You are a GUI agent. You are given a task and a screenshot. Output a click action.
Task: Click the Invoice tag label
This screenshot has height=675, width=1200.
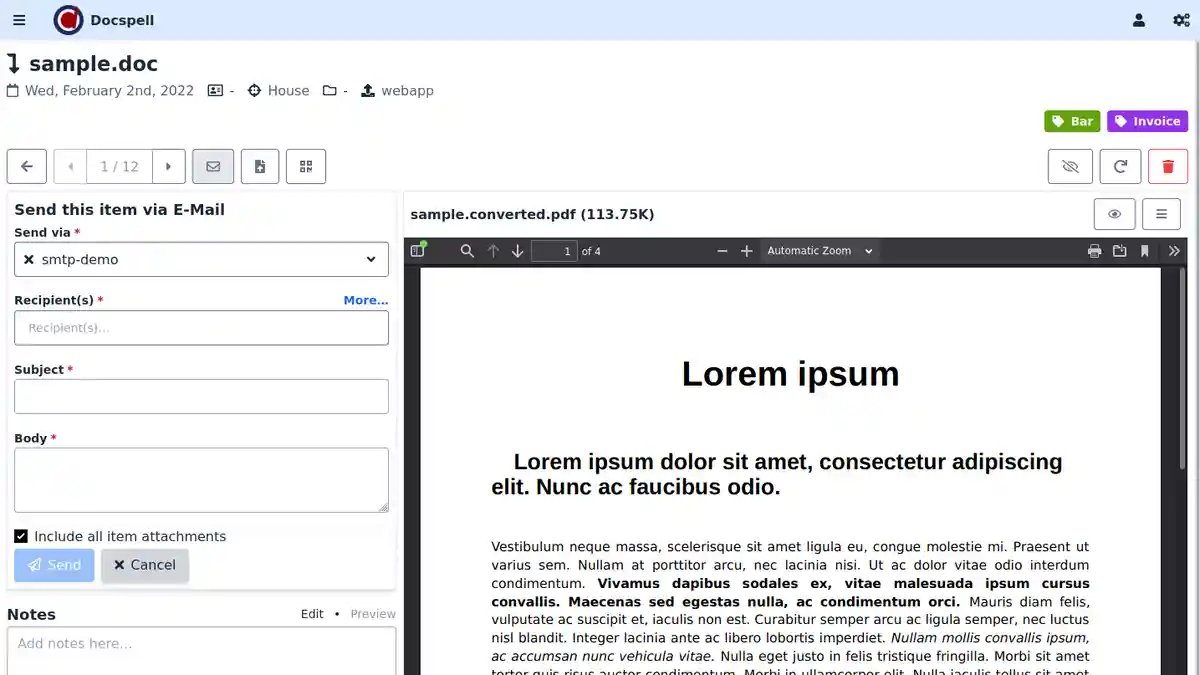[1147, 121]
